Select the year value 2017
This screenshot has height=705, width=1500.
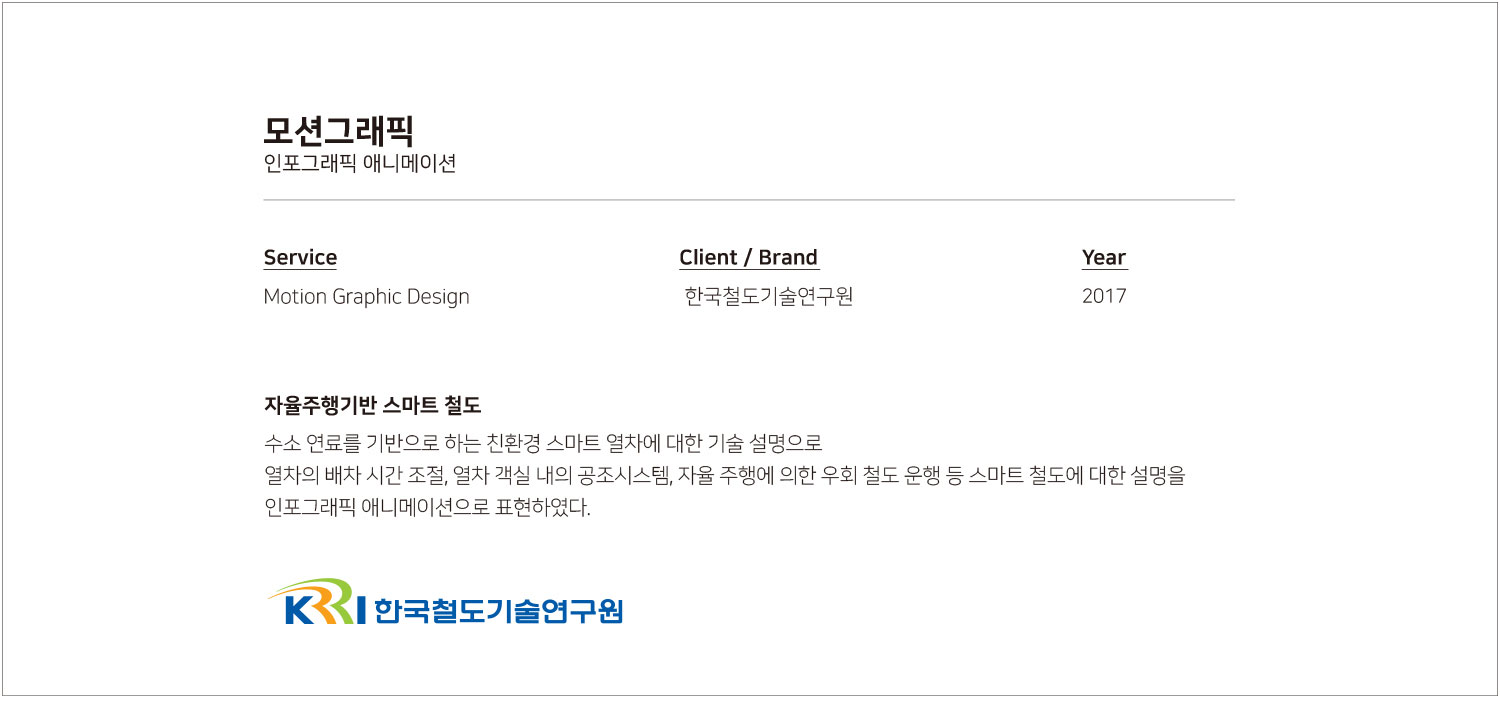(x=1104, y=297)
